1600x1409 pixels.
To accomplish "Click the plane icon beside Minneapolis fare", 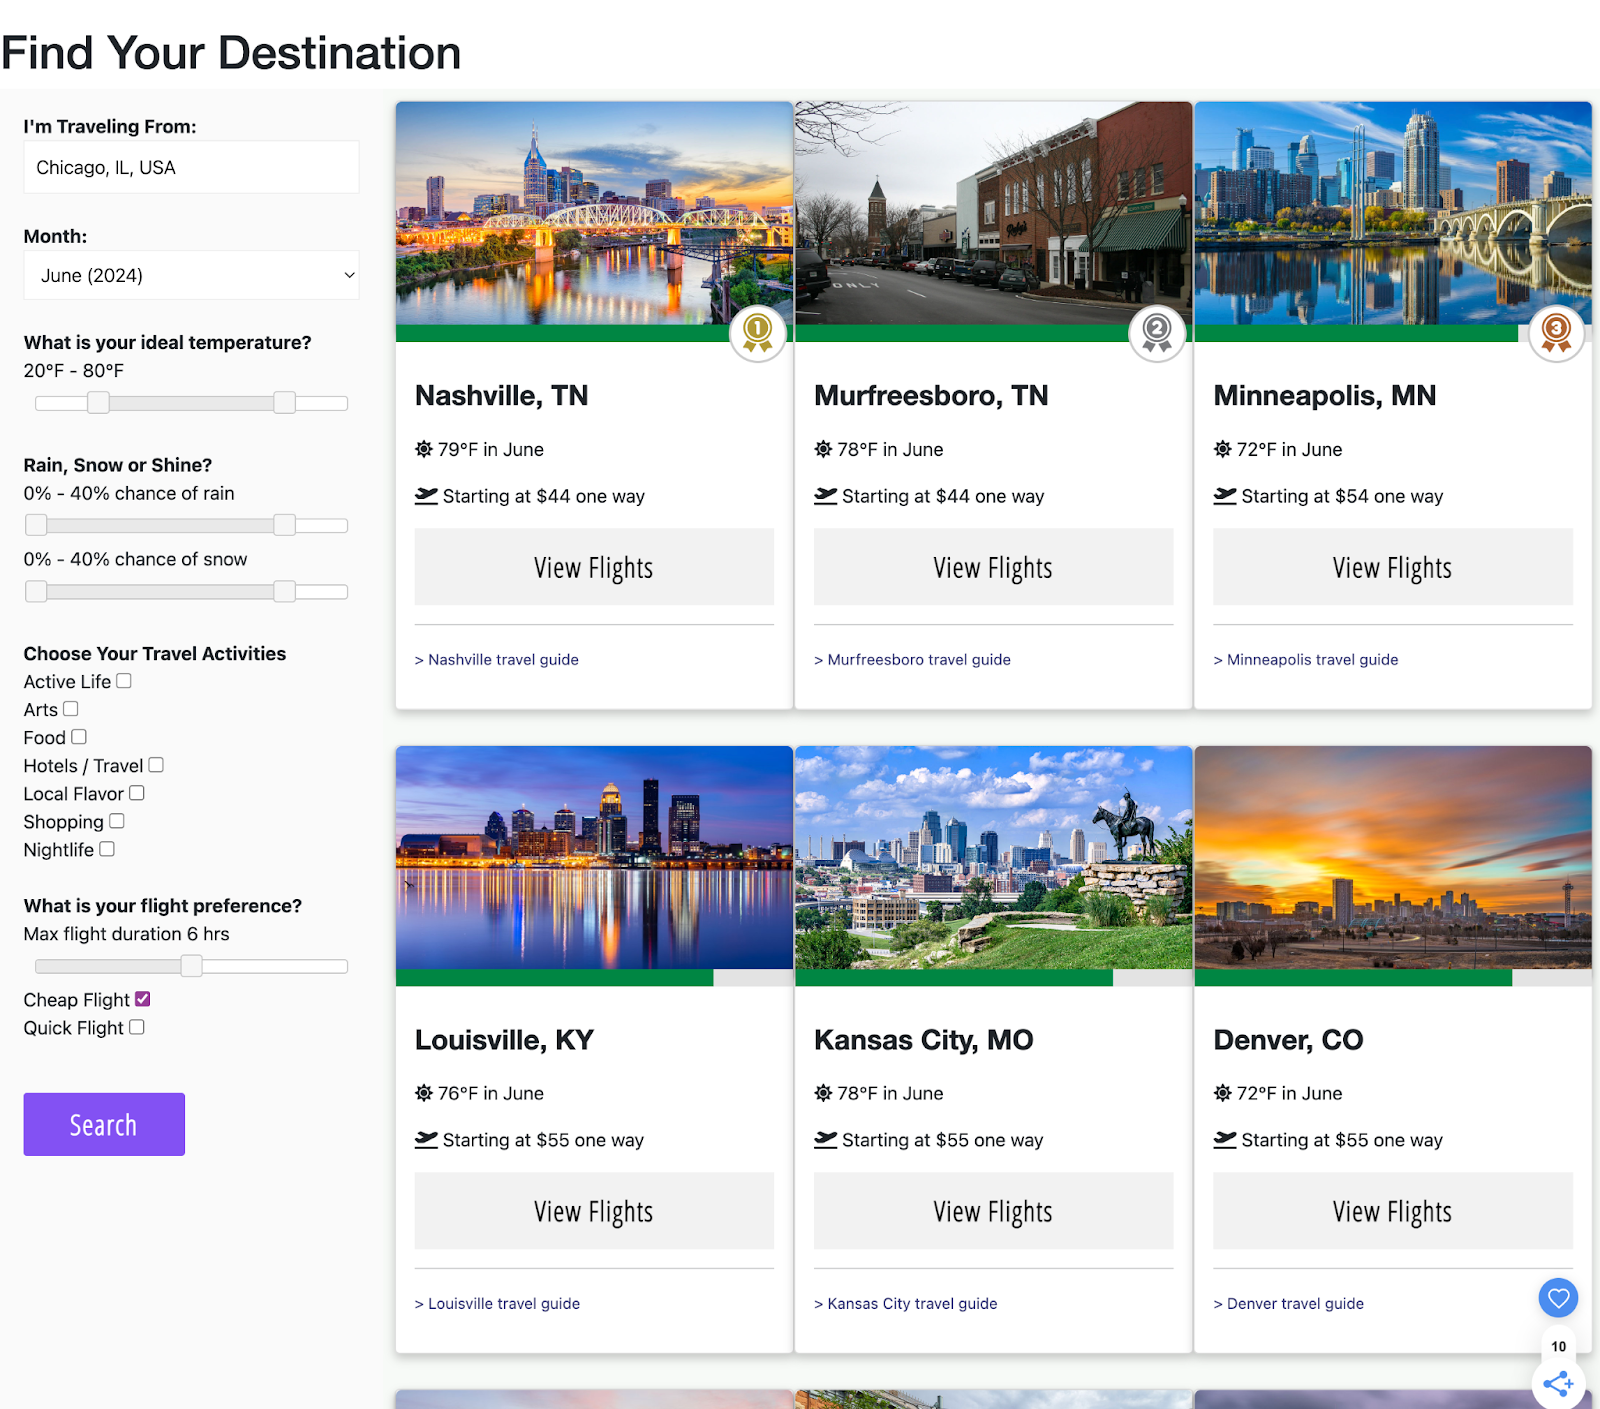I will 1225,496.
